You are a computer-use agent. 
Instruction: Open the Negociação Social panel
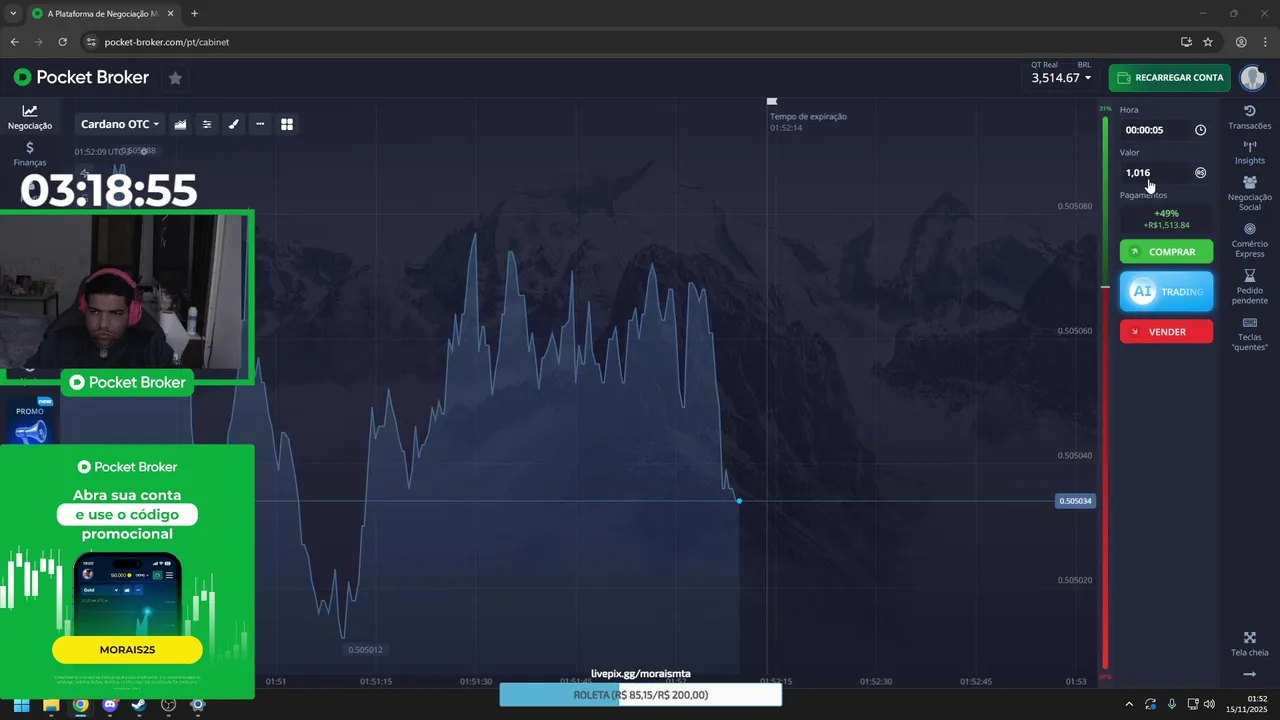(1250, 193)
